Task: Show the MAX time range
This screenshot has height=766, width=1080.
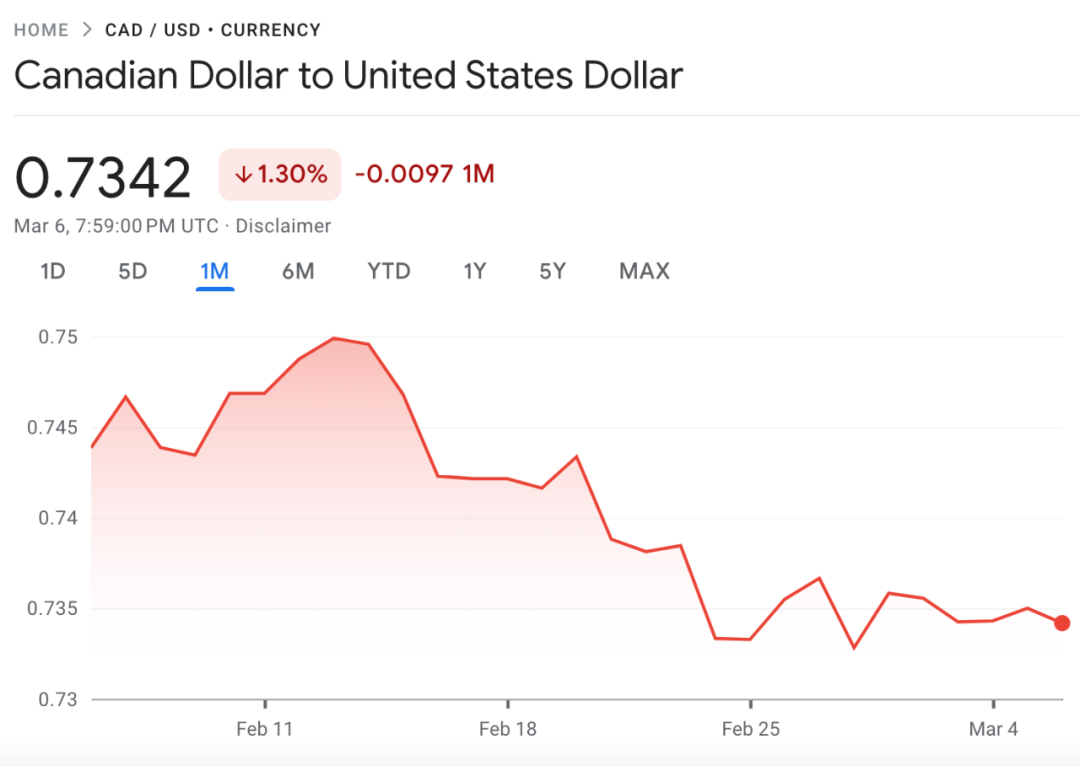Action: (644, 271)
